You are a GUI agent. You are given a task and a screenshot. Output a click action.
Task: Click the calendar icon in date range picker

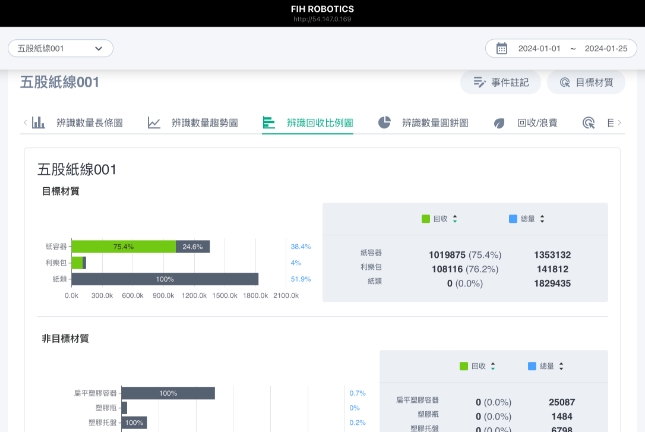click(502, 48)
